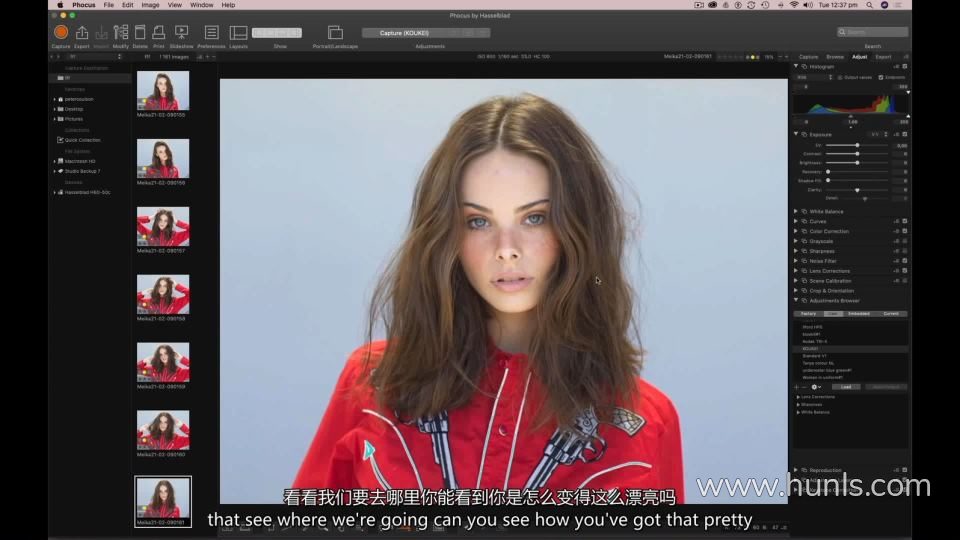This screenshot has width=960, height=540.
Task: Click the volume icon in menu bar
Action: (x=808, y=5)
